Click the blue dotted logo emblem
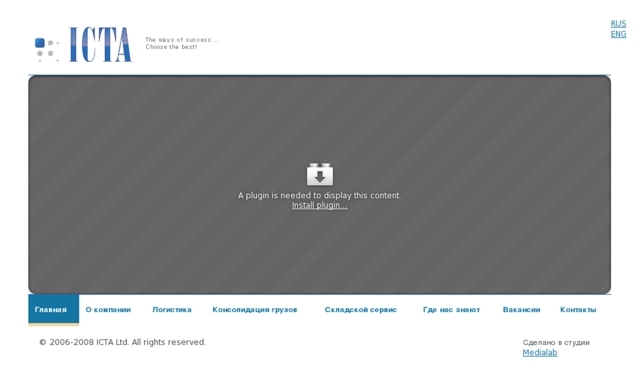 (x=47, y=50)
